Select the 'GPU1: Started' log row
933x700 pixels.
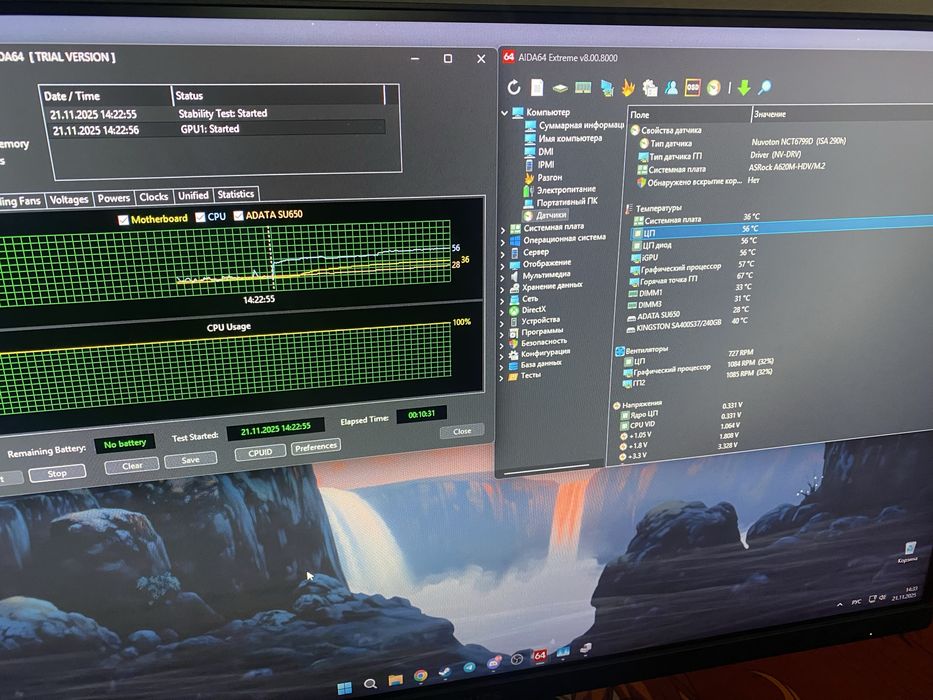(x=217, y=129)
